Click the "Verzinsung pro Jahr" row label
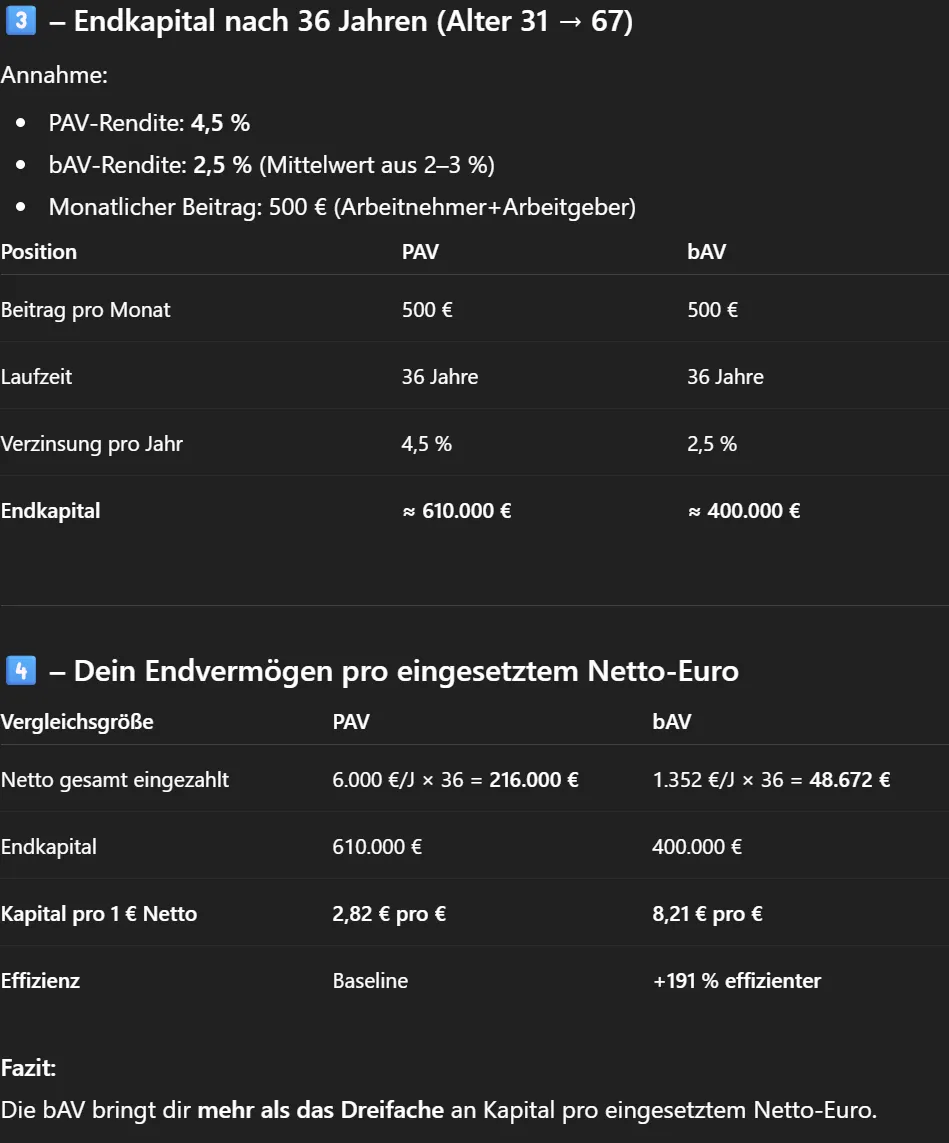Screen dimensions: 949x1143 pyautogui.click(x=92, y=444)
